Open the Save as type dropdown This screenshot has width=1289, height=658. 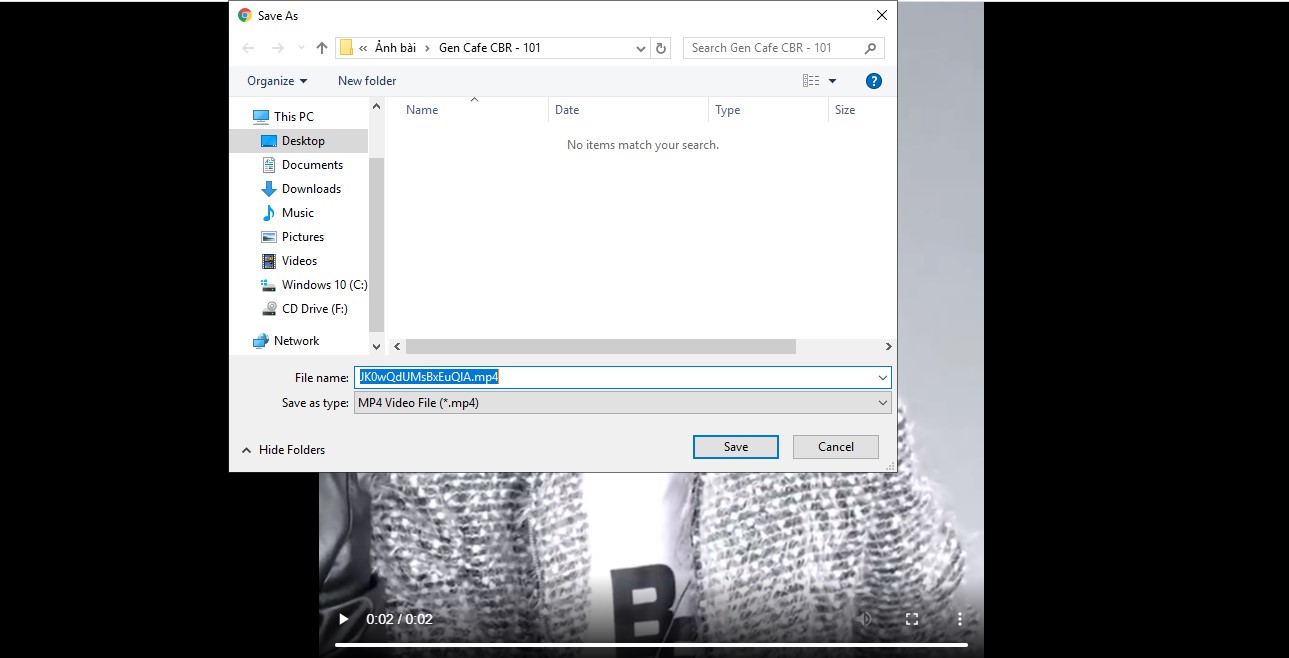[x=881, y=402]
